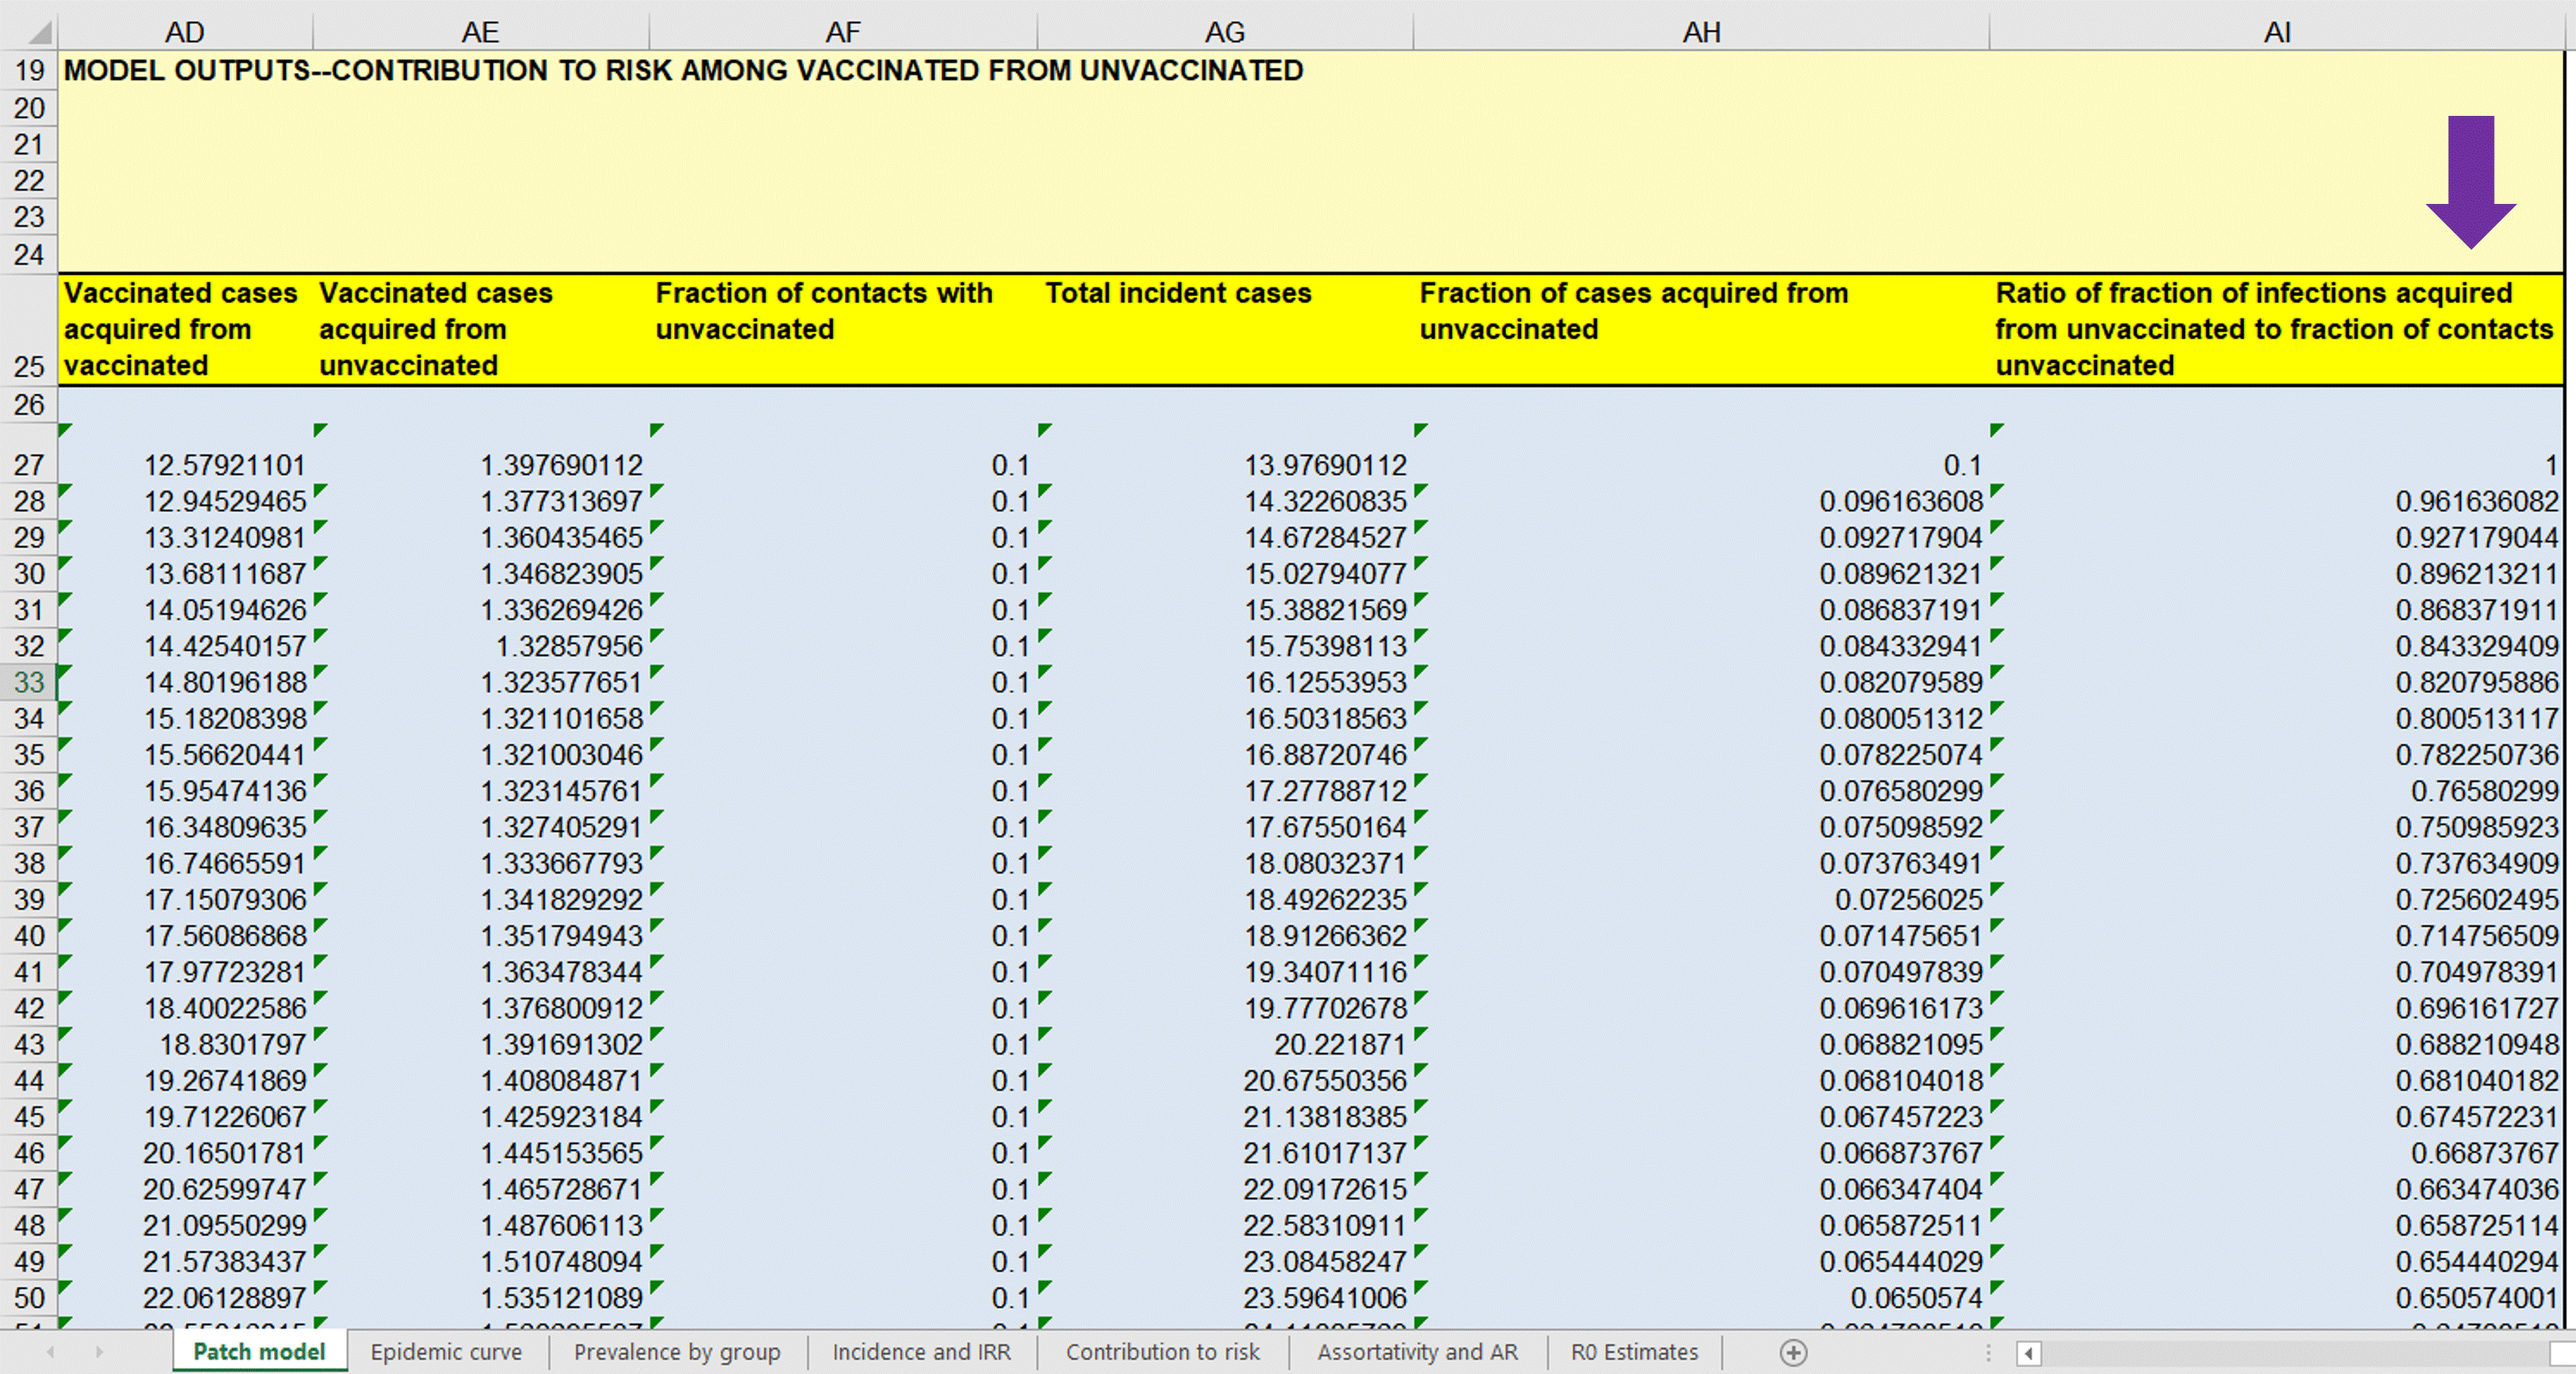
Task: Go to Contribution to risk sheet
Action: tap(1162, 1352)
